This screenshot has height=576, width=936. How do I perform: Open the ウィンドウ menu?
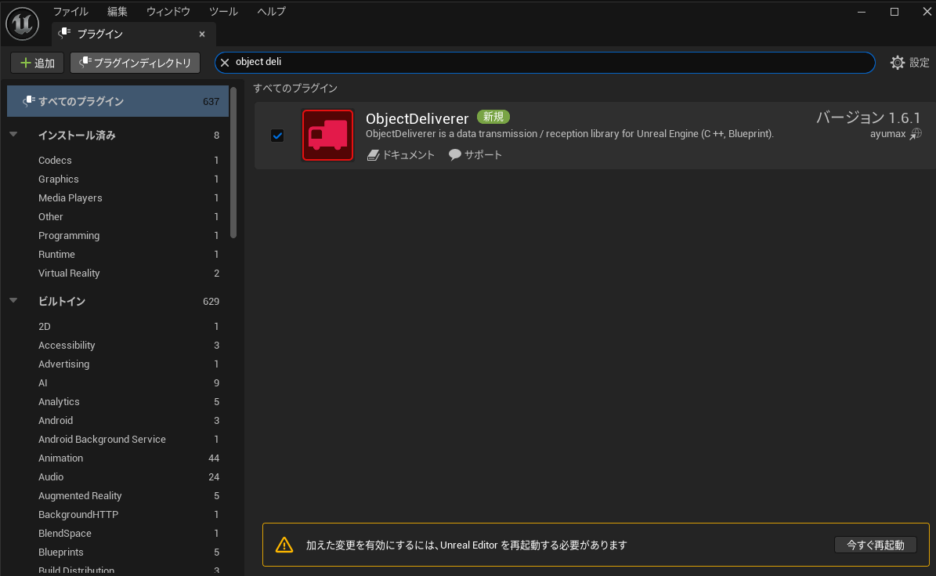(x=168, y=11)
